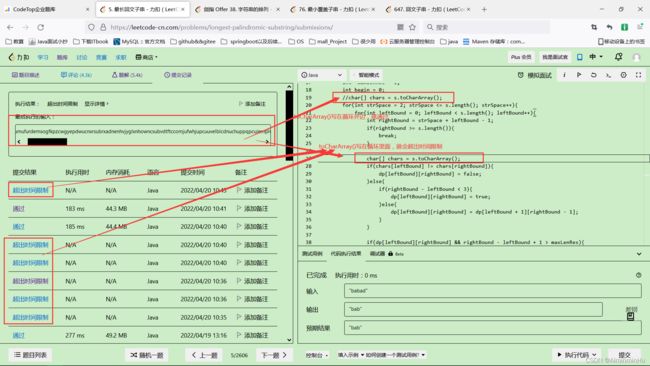Close the CodeTop tab
This screenshot has height=366, width=650.
[x=87, y=9]
